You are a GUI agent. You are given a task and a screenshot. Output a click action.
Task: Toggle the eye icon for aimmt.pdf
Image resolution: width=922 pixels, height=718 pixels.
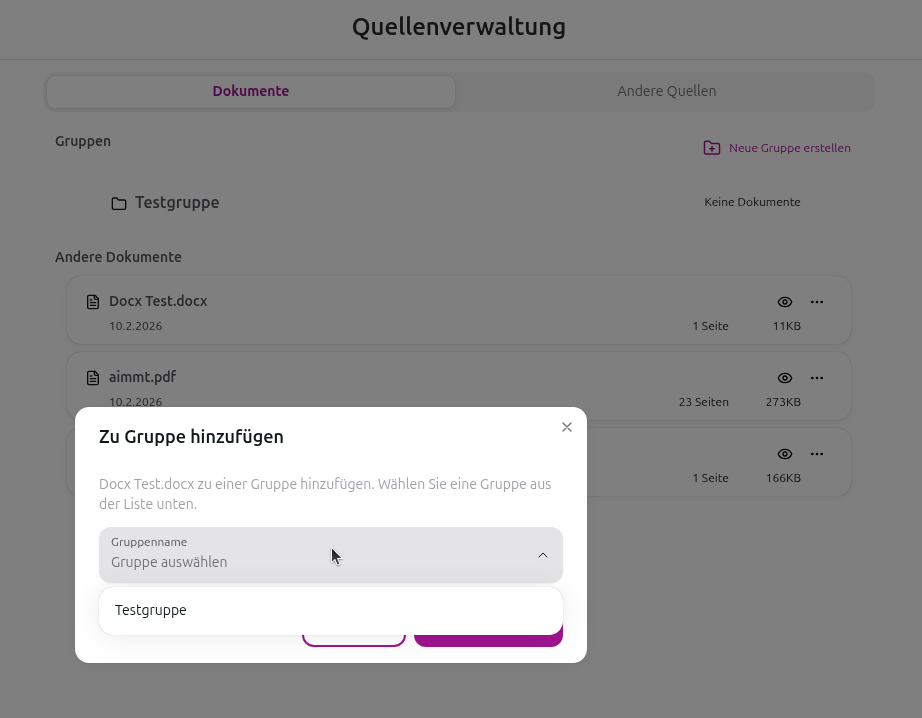tap(785, 378)
